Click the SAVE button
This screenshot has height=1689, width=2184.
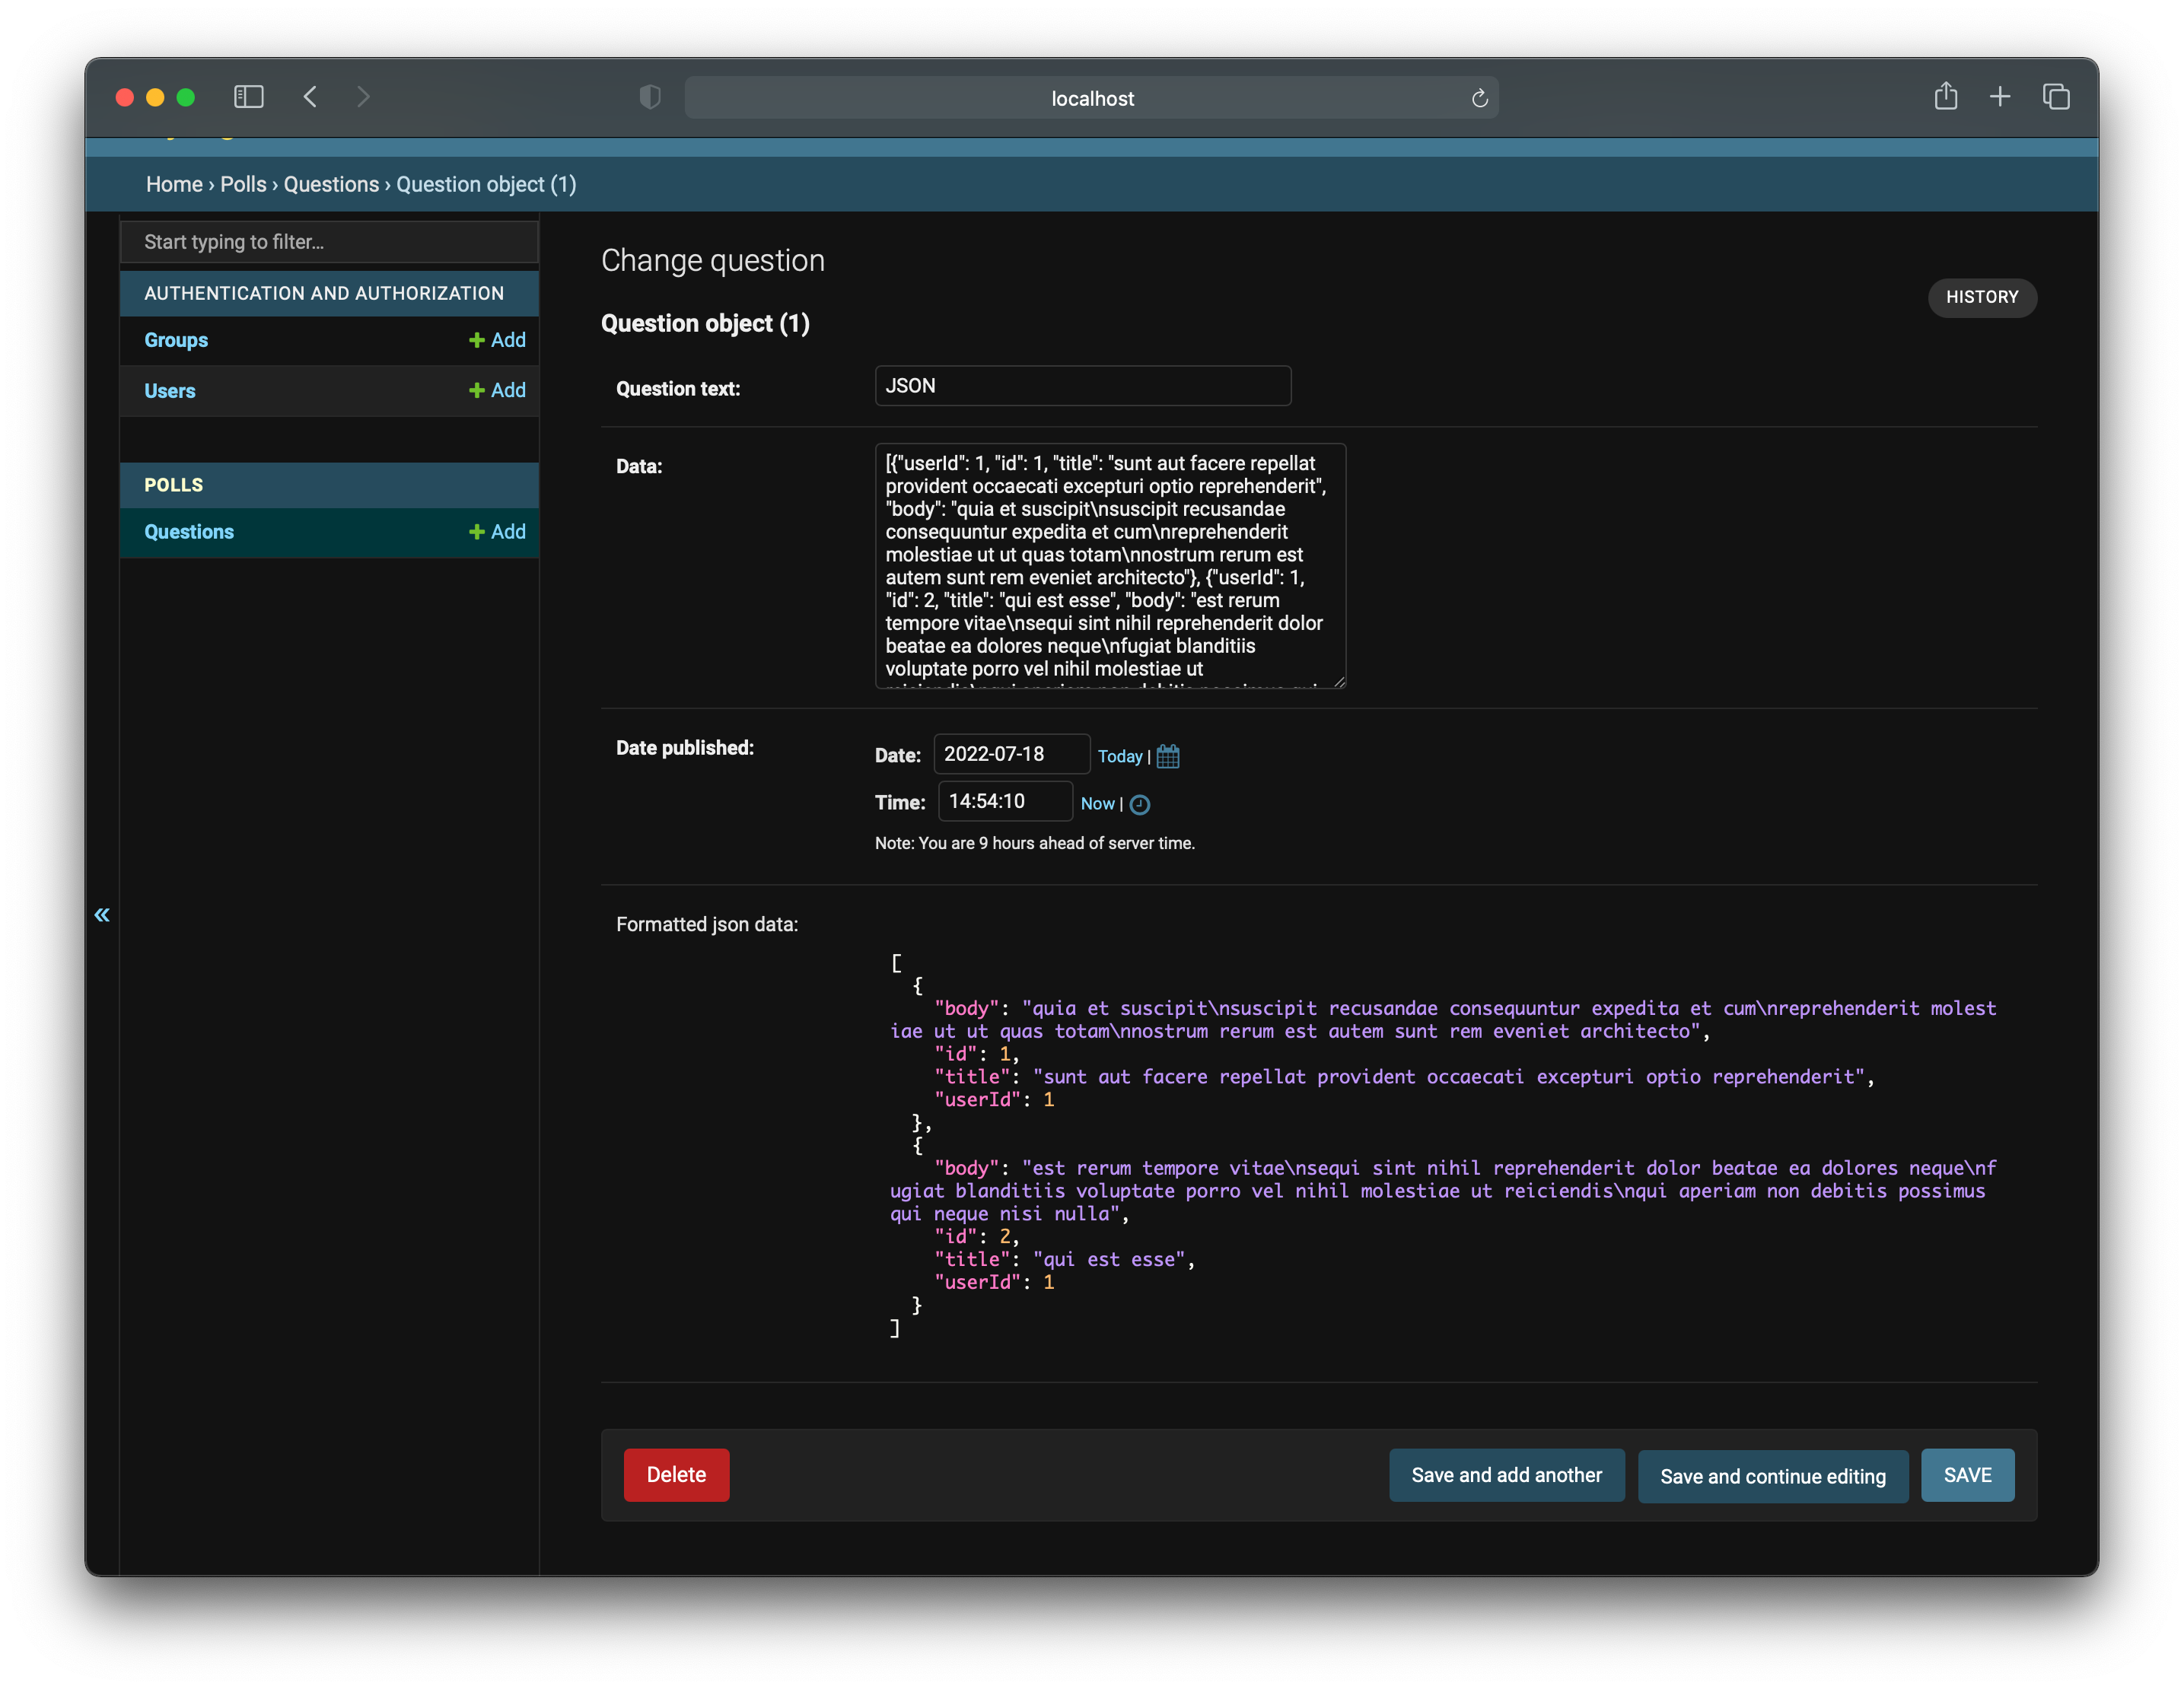tap(1967, 1475)
